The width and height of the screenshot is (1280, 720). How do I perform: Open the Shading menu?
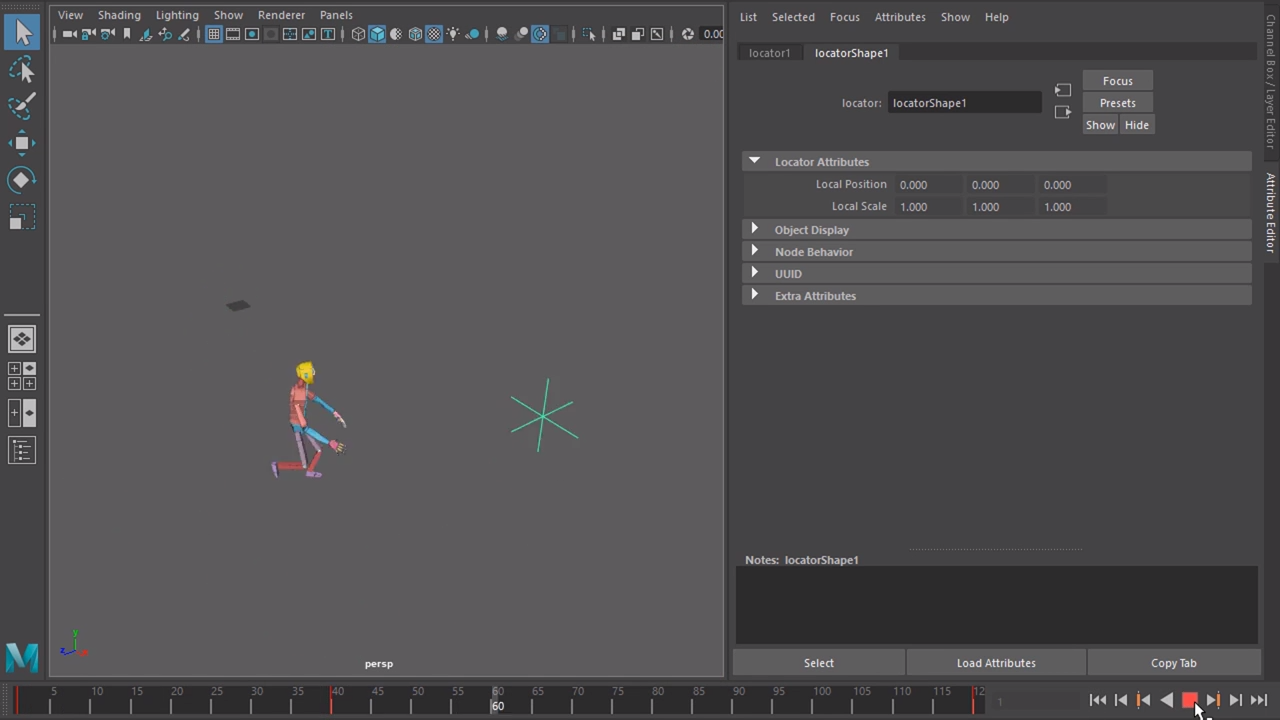click(x=119, y=14)
